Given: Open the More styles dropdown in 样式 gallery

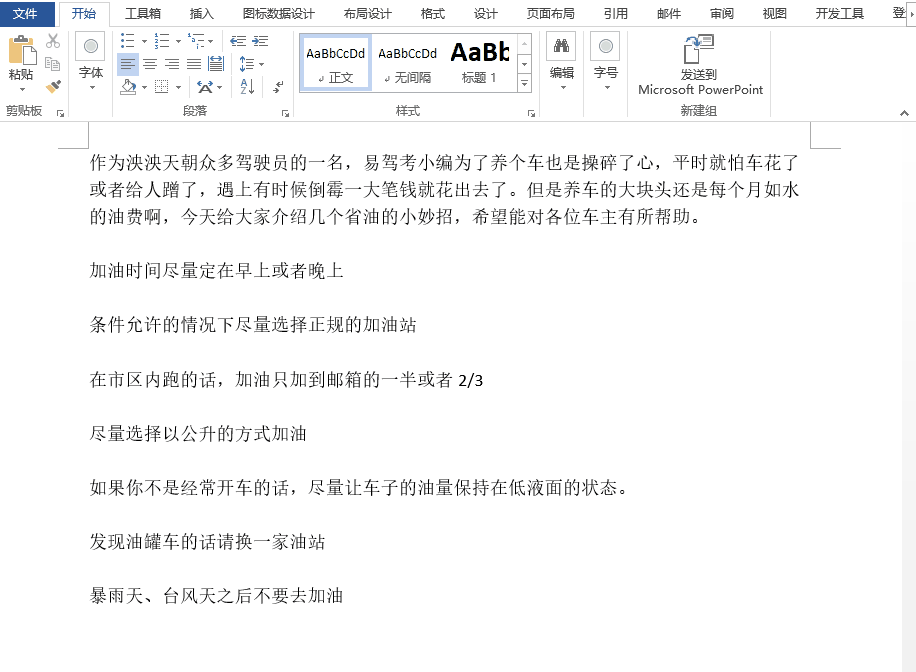Looking at the screenshot, I should pyautogui.click(x=523, y=83).
